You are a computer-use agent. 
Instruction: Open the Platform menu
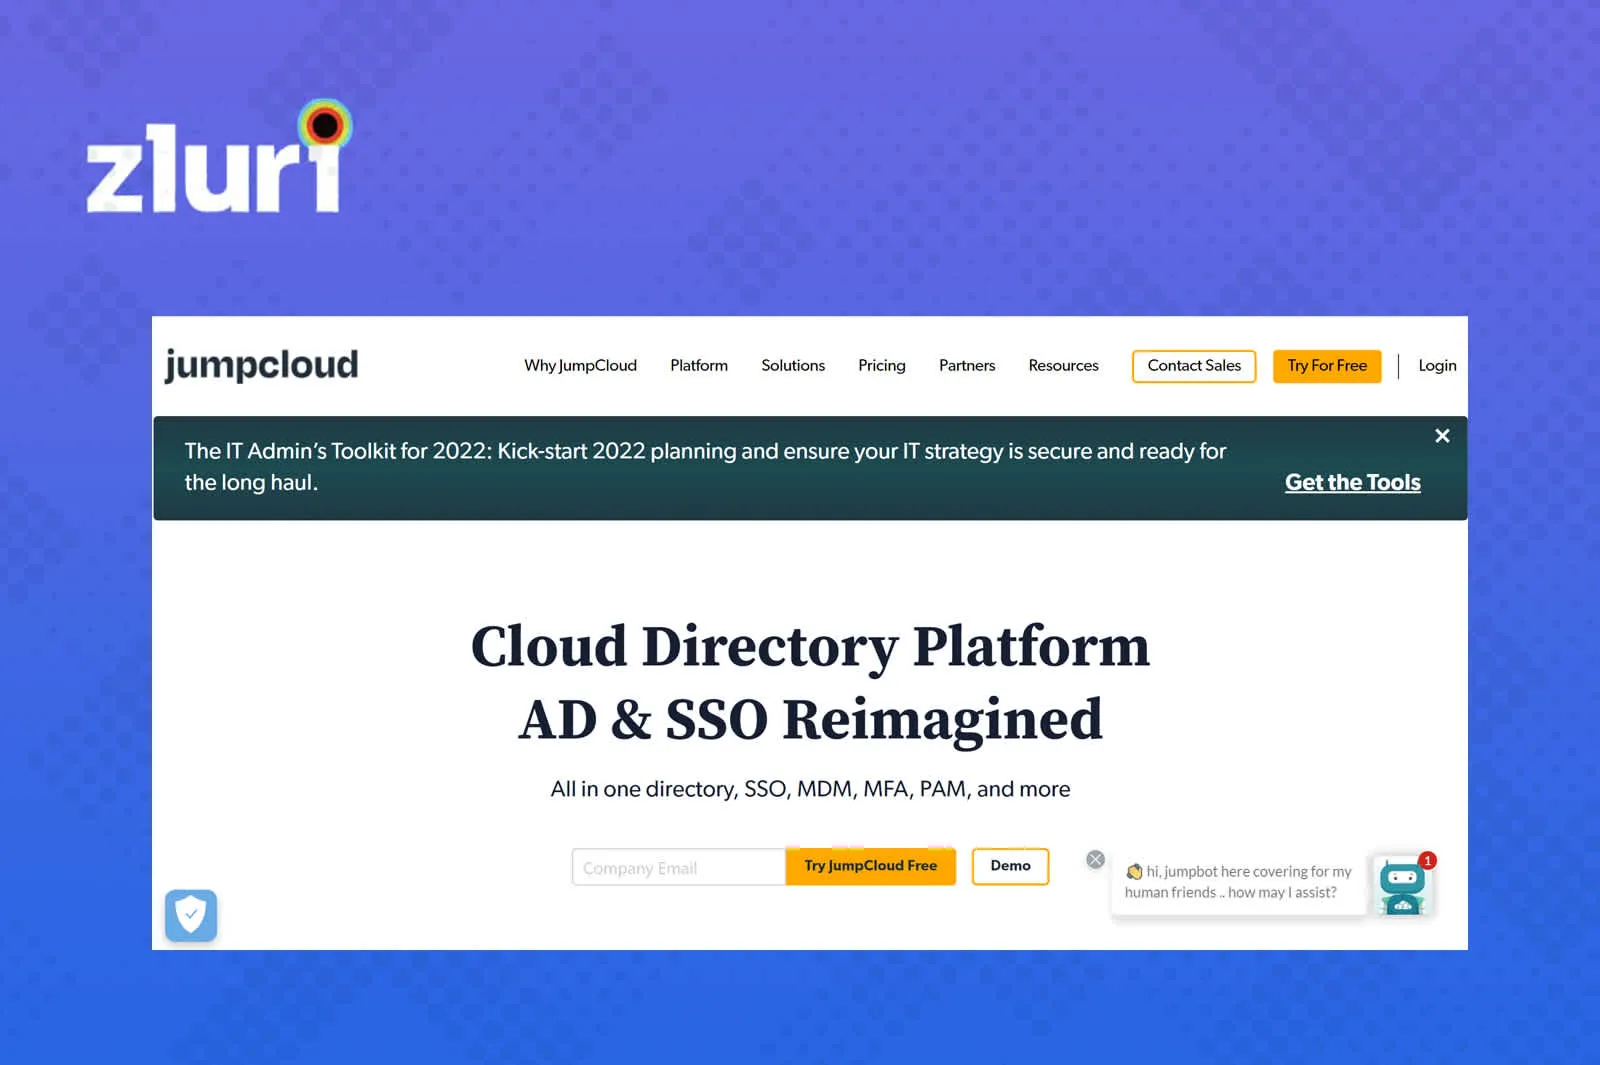699,365
